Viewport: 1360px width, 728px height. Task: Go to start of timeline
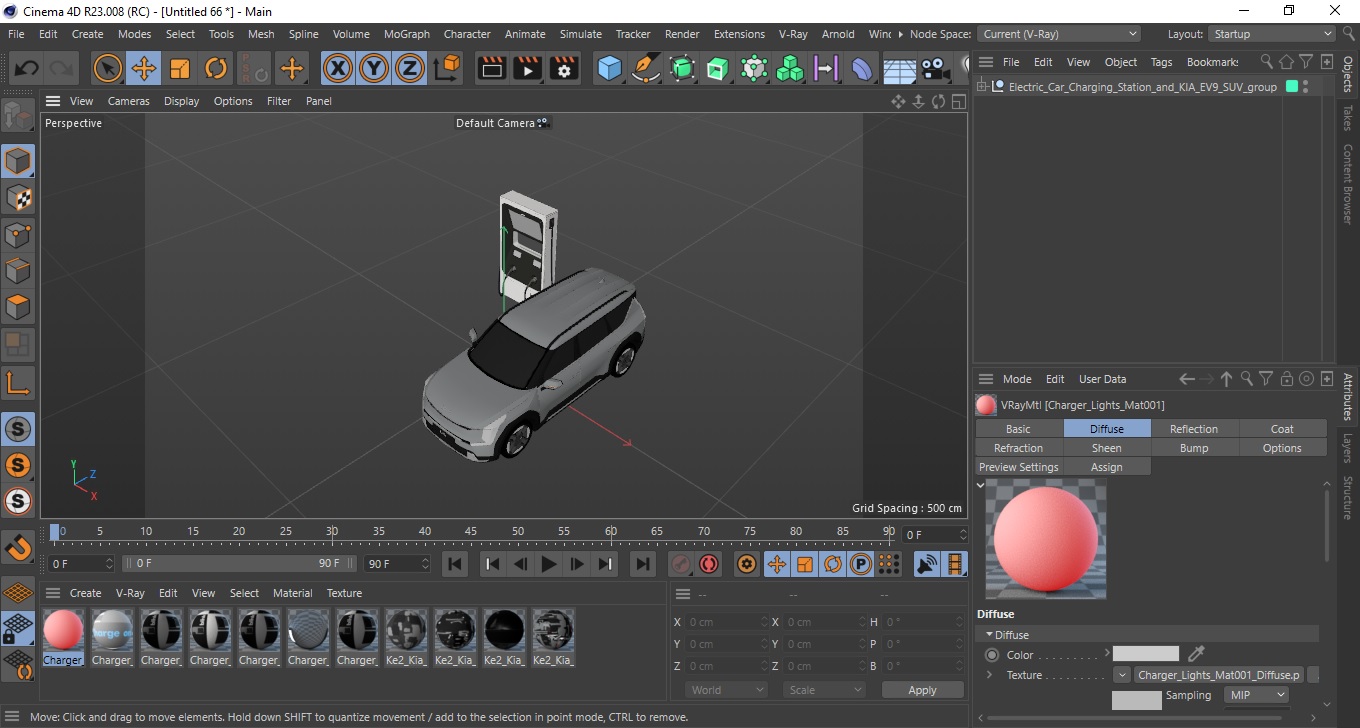click(x=455, y=564)
